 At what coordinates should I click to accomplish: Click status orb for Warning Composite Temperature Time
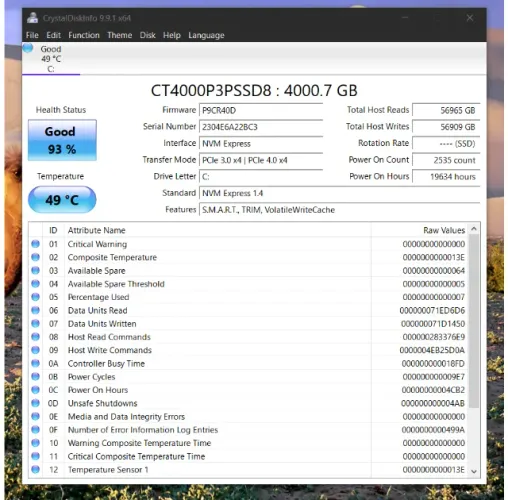pos(35,443)
